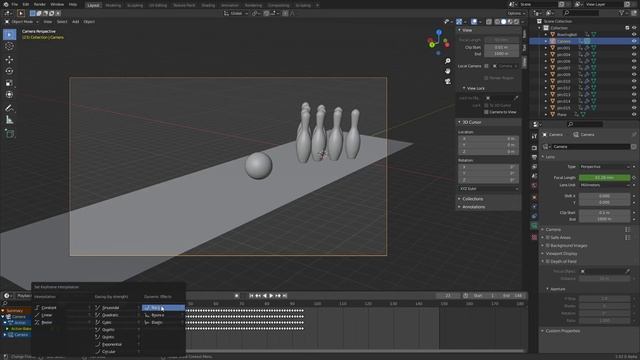This screenshot has height=360, width=640.
Task: Enable the Safe Areas checkbox
Action: pyautogui.click(x=548, y=238)
